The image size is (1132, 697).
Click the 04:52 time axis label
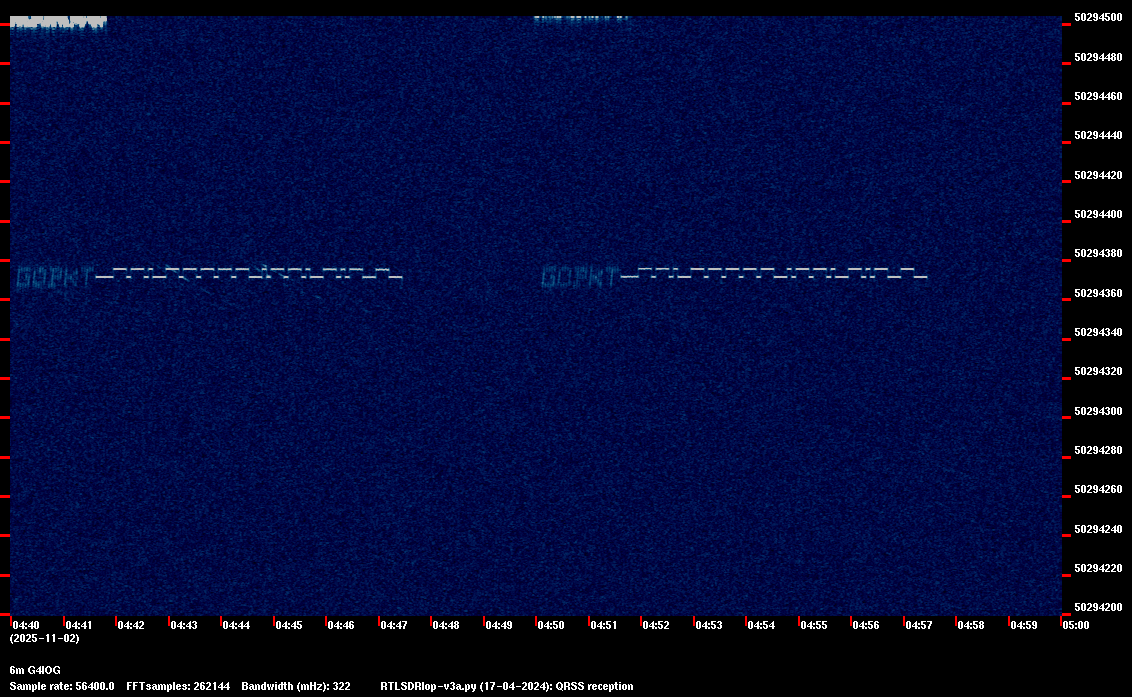pos(656,625)
